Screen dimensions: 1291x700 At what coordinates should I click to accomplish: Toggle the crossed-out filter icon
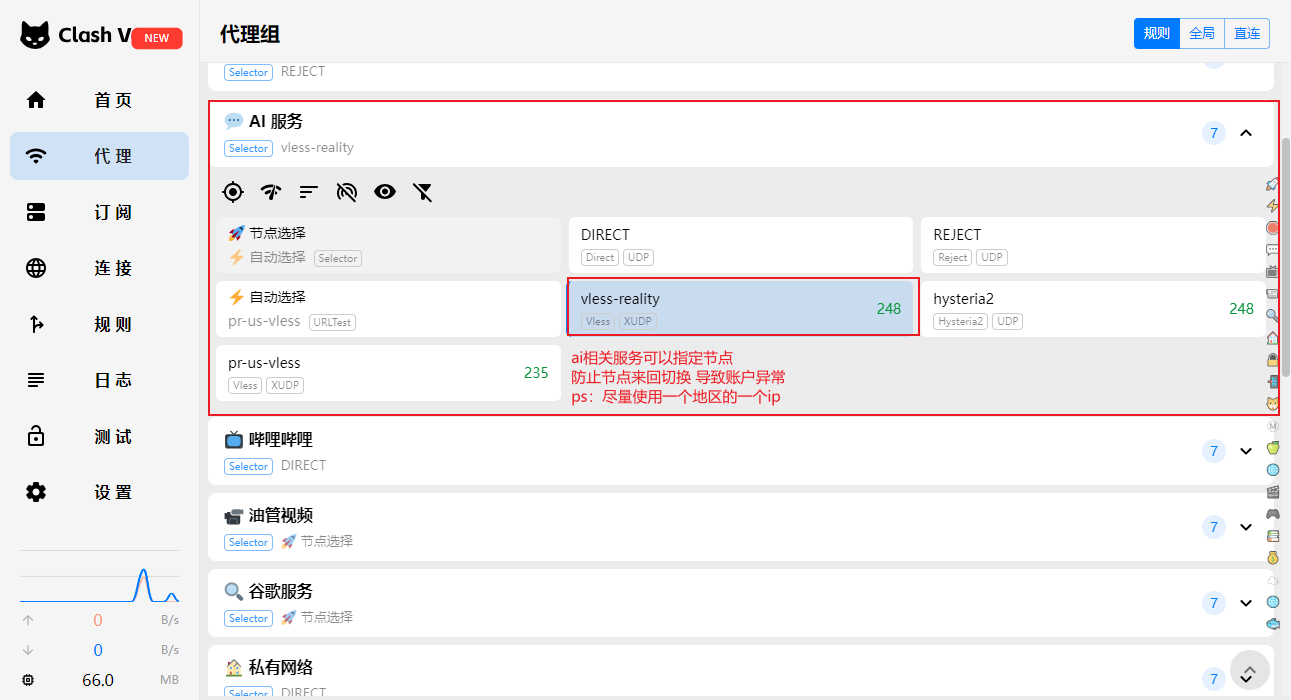click(423, 192)
